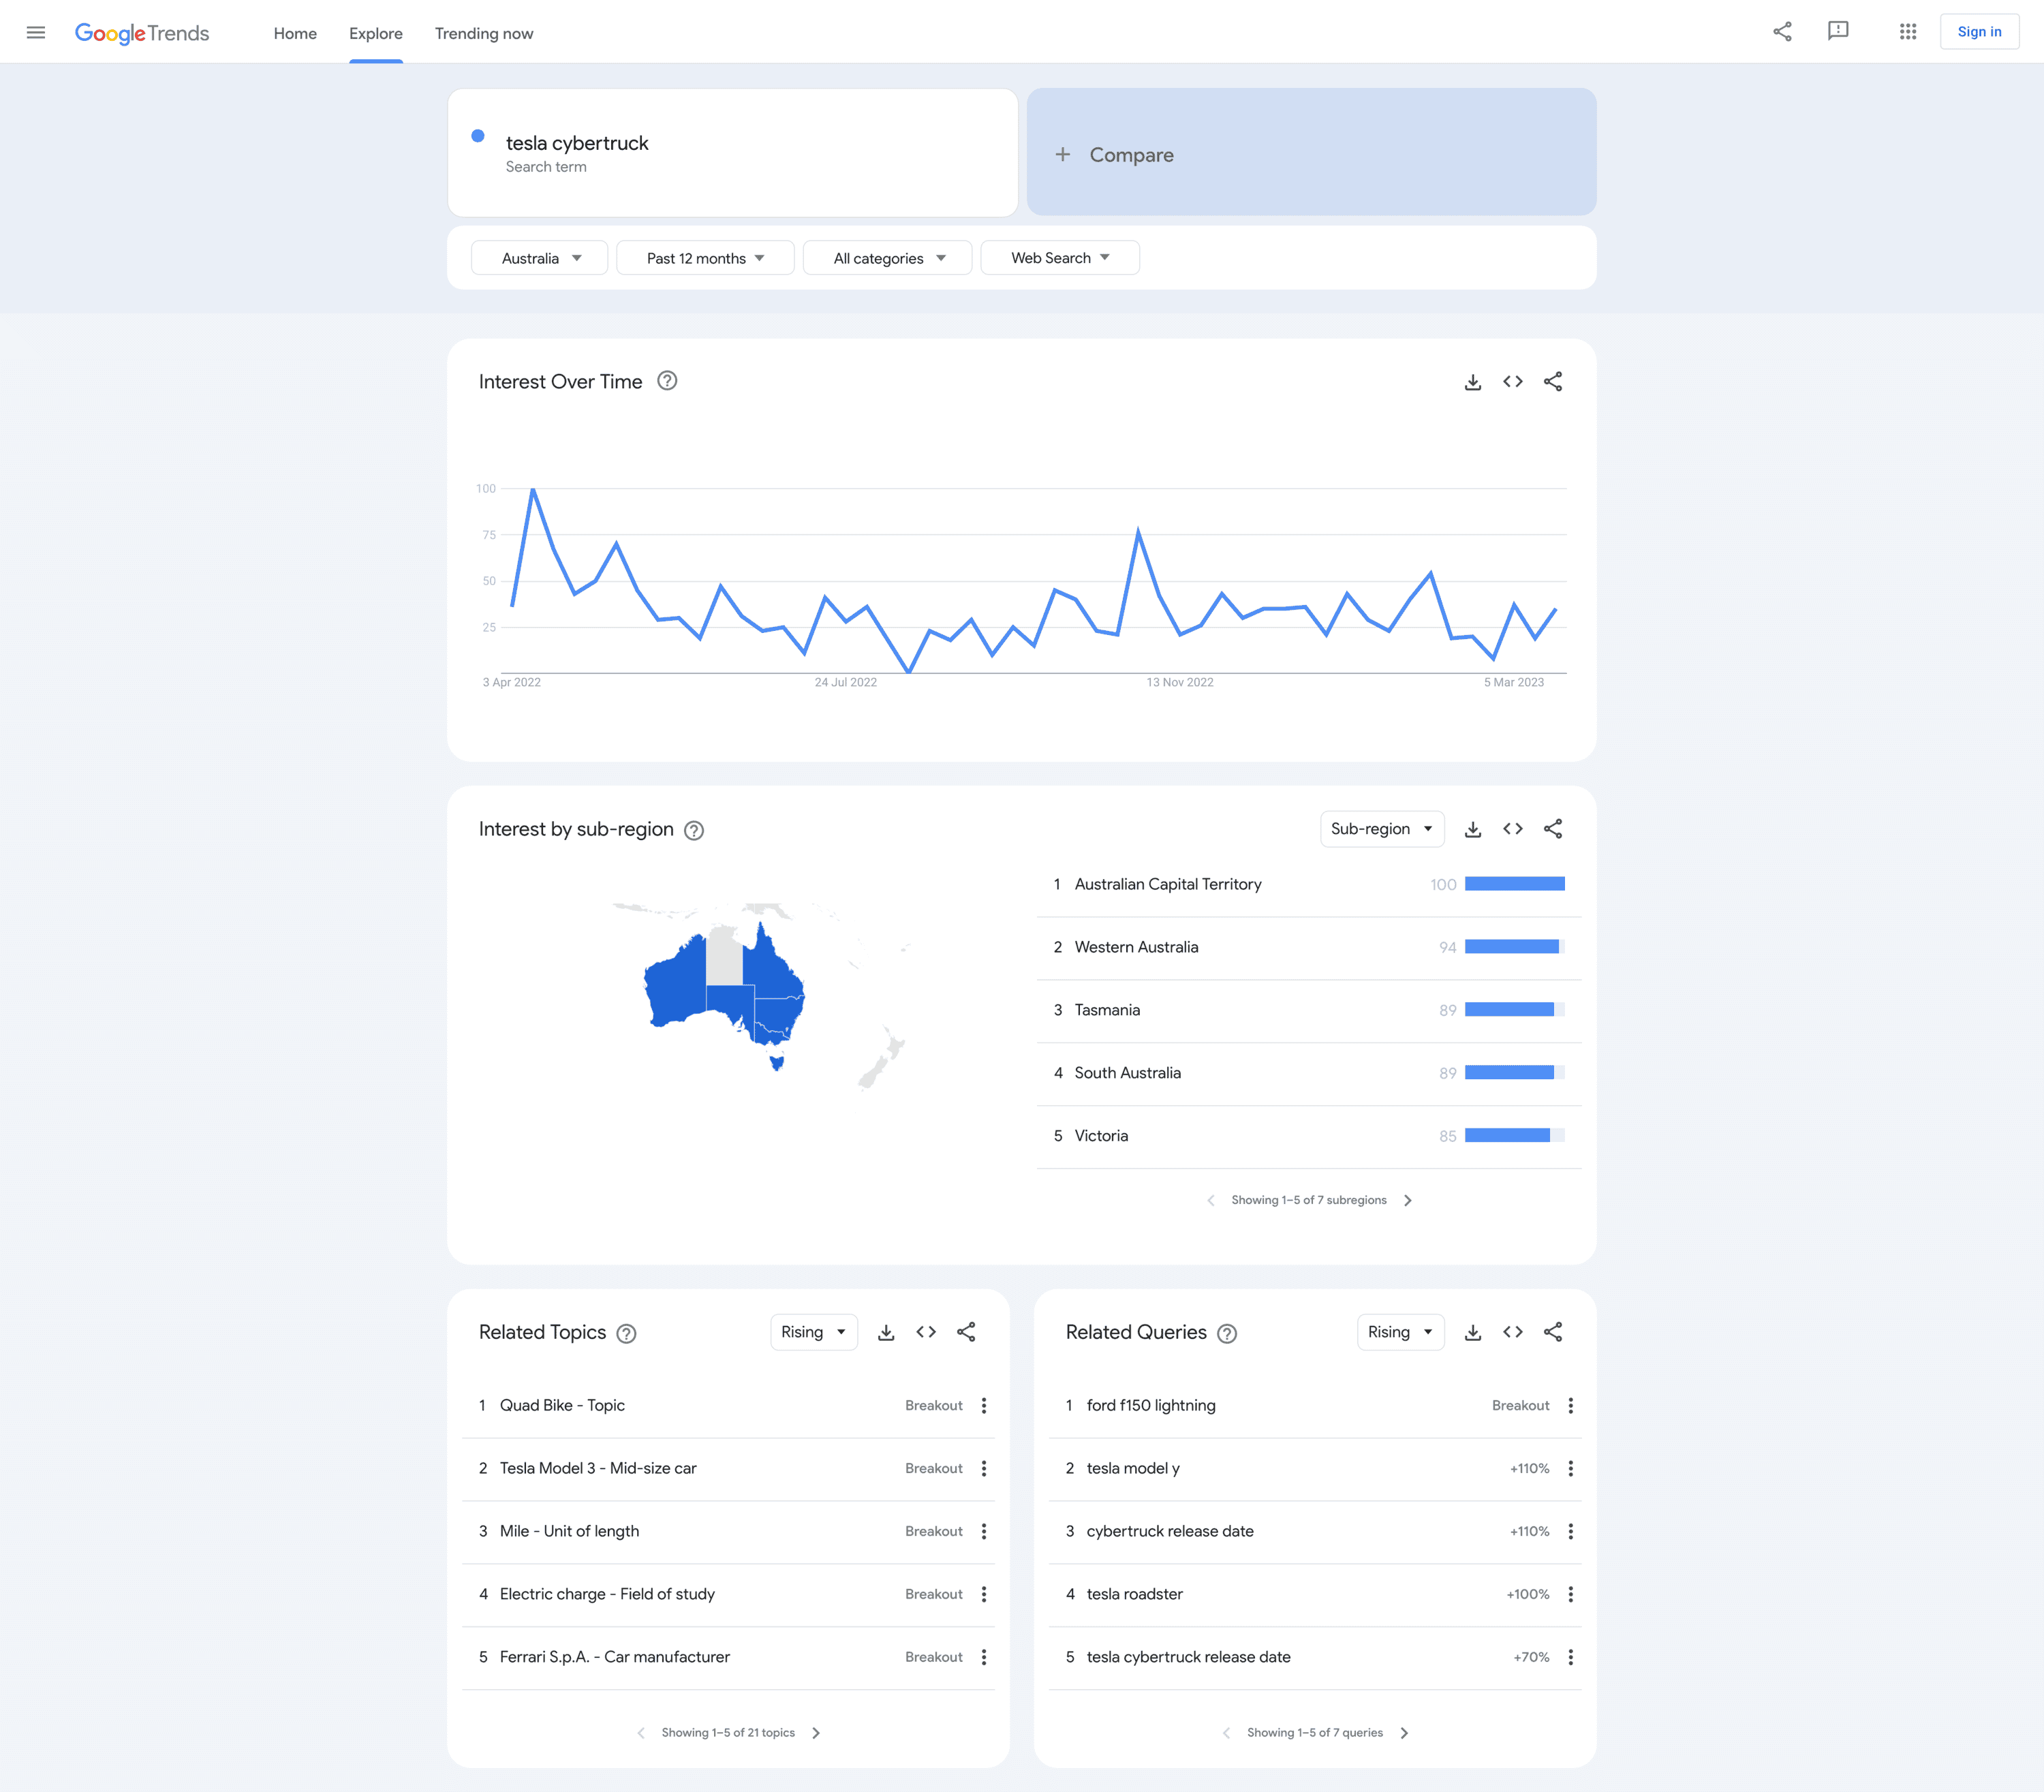Open more options for Tesla Model 3 topic

(x=984, y=1468)
